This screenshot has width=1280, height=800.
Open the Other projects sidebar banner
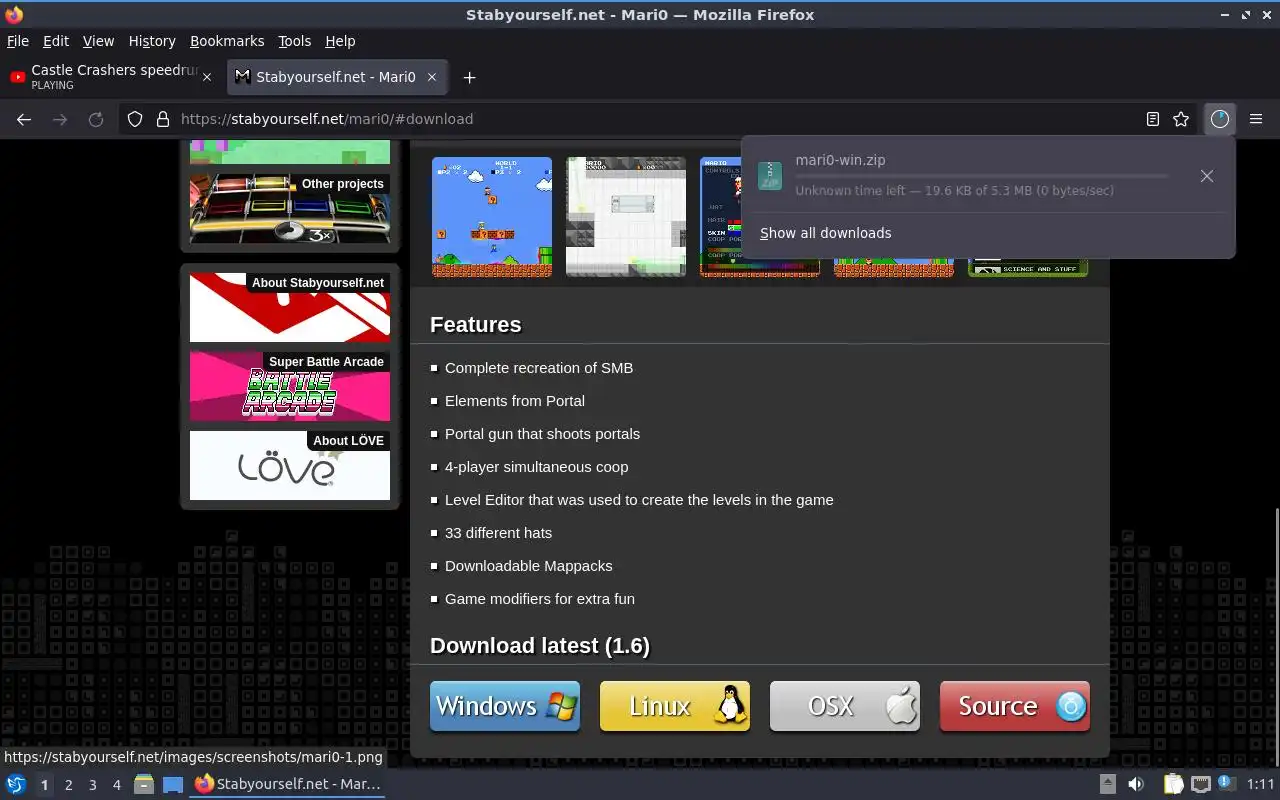(290, 208)
